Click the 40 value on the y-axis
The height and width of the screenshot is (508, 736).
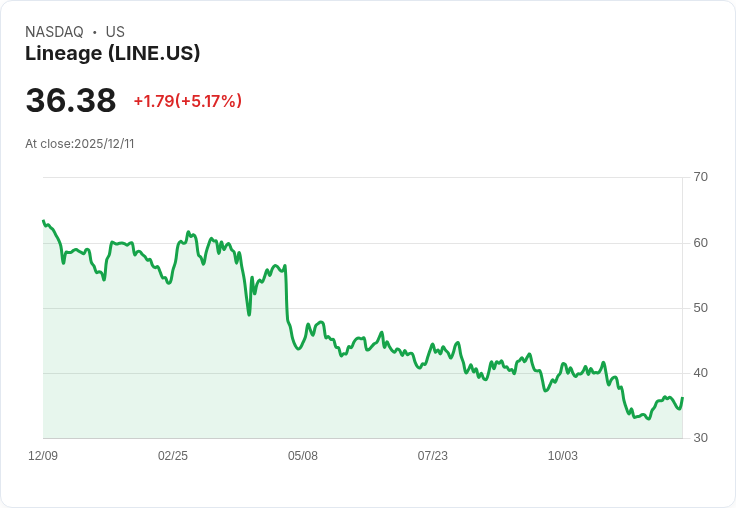tap(700, 373)
